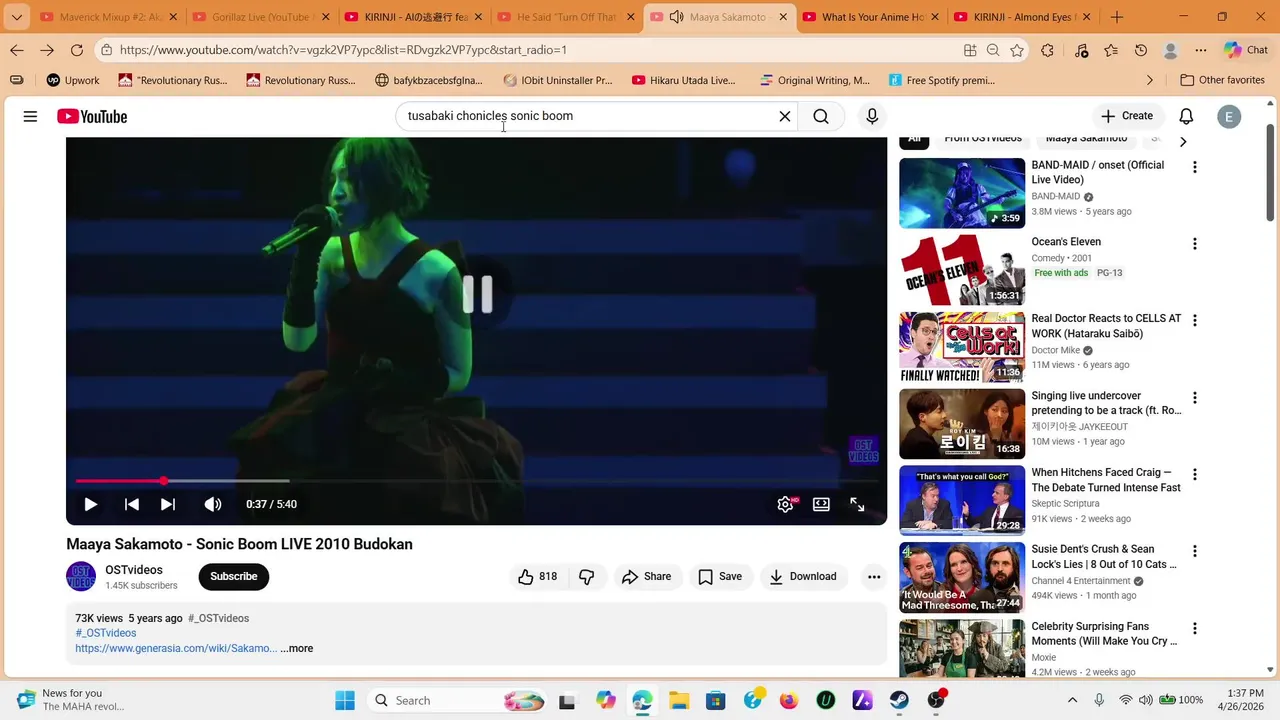The image size is (1280, 720).
Task: Open options for the BAND-MAID video
Action: point(1194,167)
